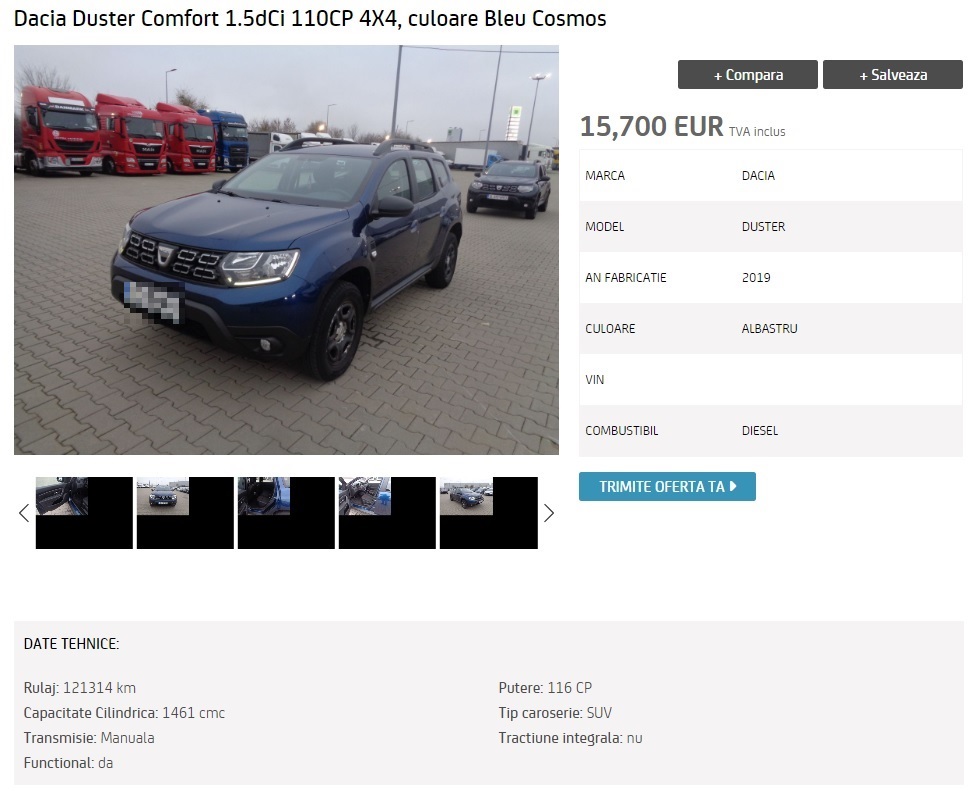The width and height of the screenshot is (977, 796).
Task: Select the first thumbnail showing open door
Action: point(84,513)
